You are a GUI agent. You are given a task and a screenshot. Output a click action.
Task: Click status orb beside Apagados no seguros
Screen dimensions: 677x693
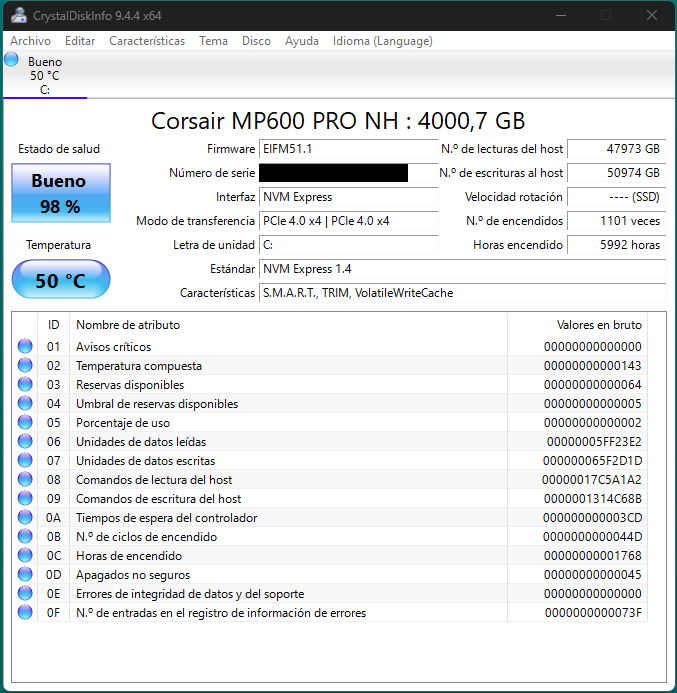click(25, 574)
